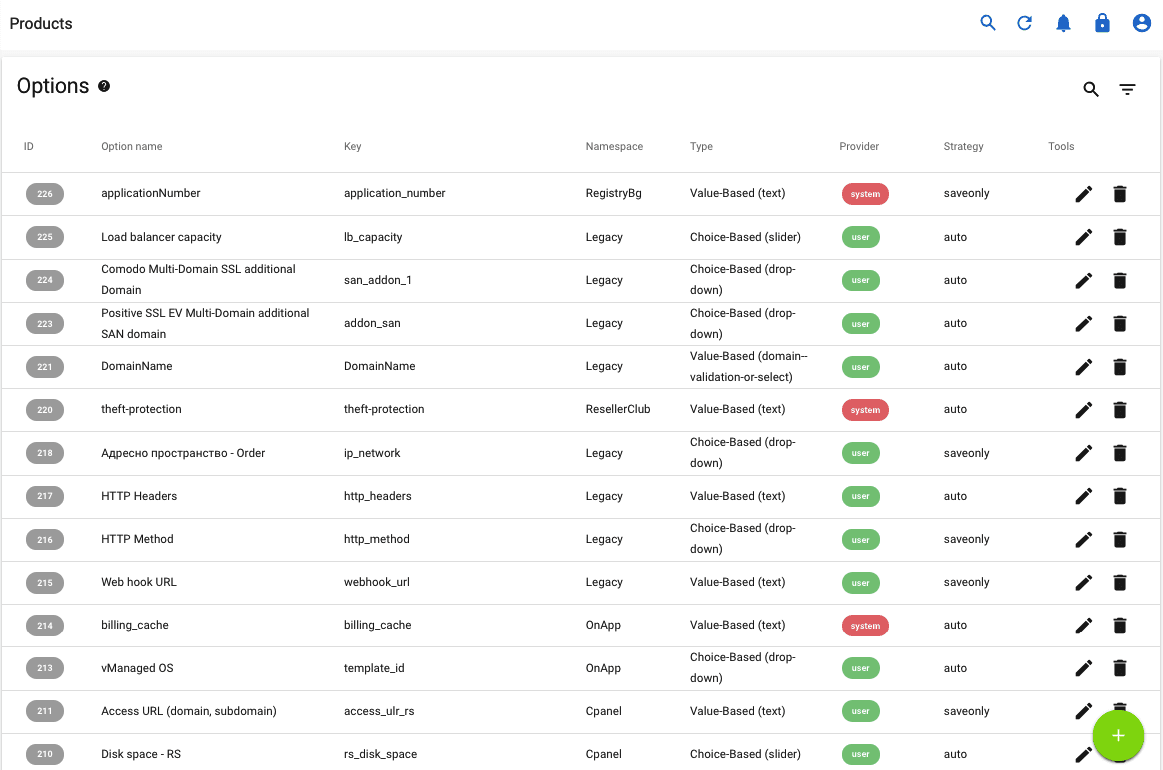1163x770 pixels.
Task: Open the filter icon above the options table
Action: pos(1128,89)
